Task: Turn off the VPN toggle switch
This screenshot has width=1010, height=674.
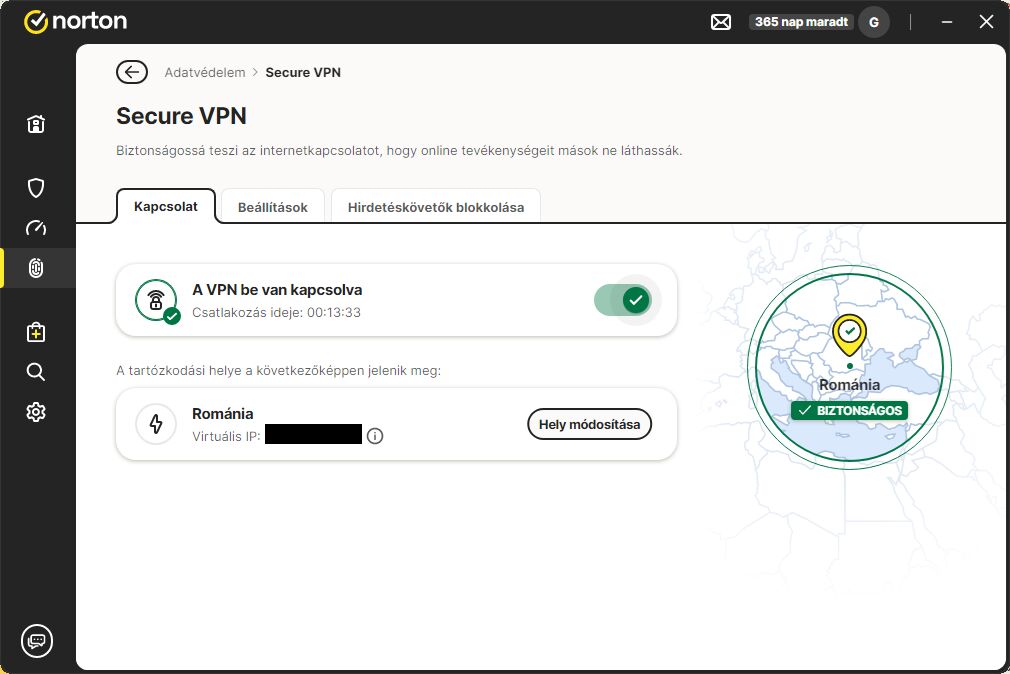Action: tap(624, 300)
